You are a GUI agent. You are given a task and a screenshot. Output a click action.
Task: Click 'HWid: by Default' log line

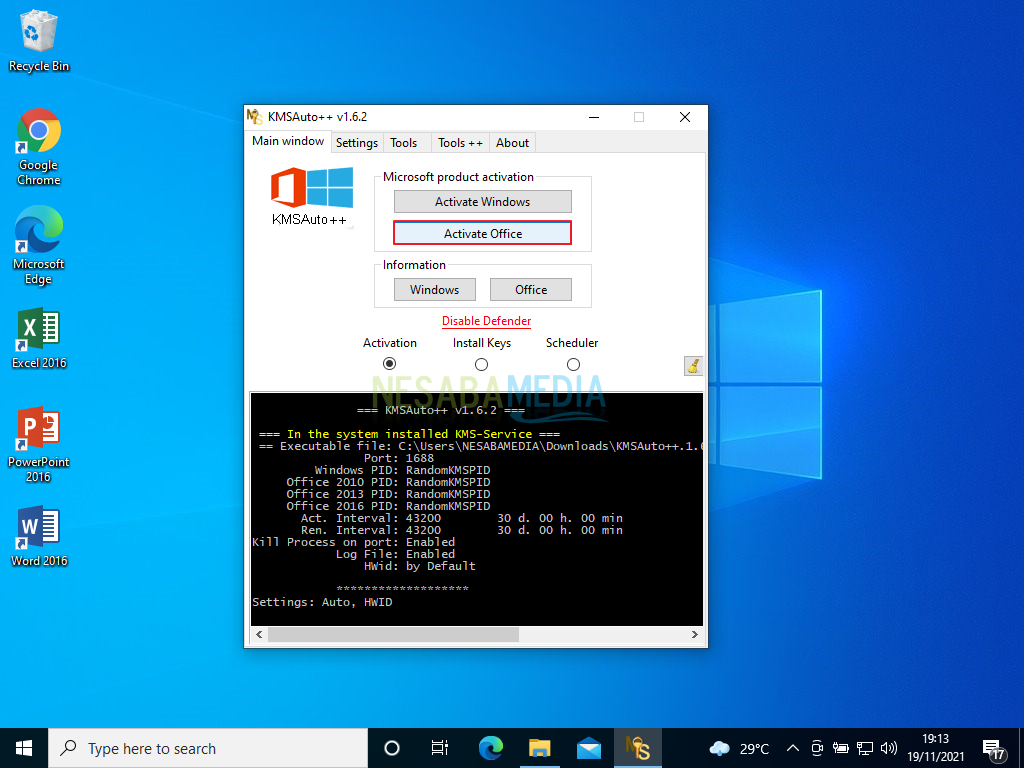(419, 566)
